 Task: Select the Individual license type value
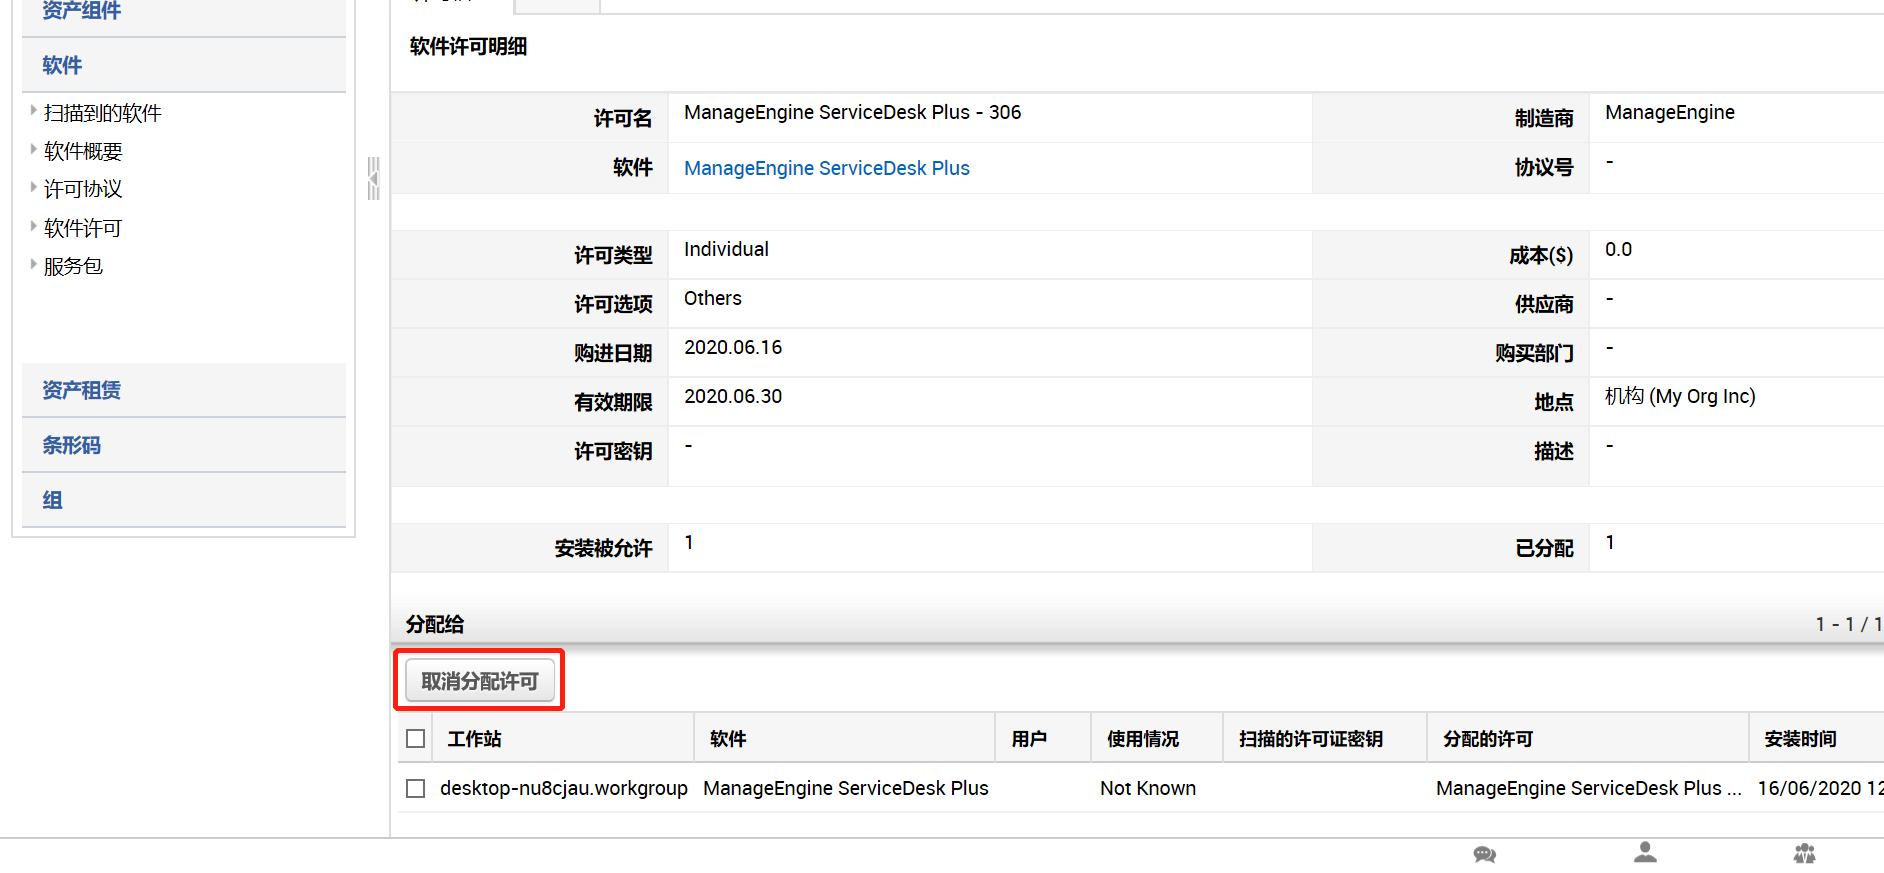(727, 249)
